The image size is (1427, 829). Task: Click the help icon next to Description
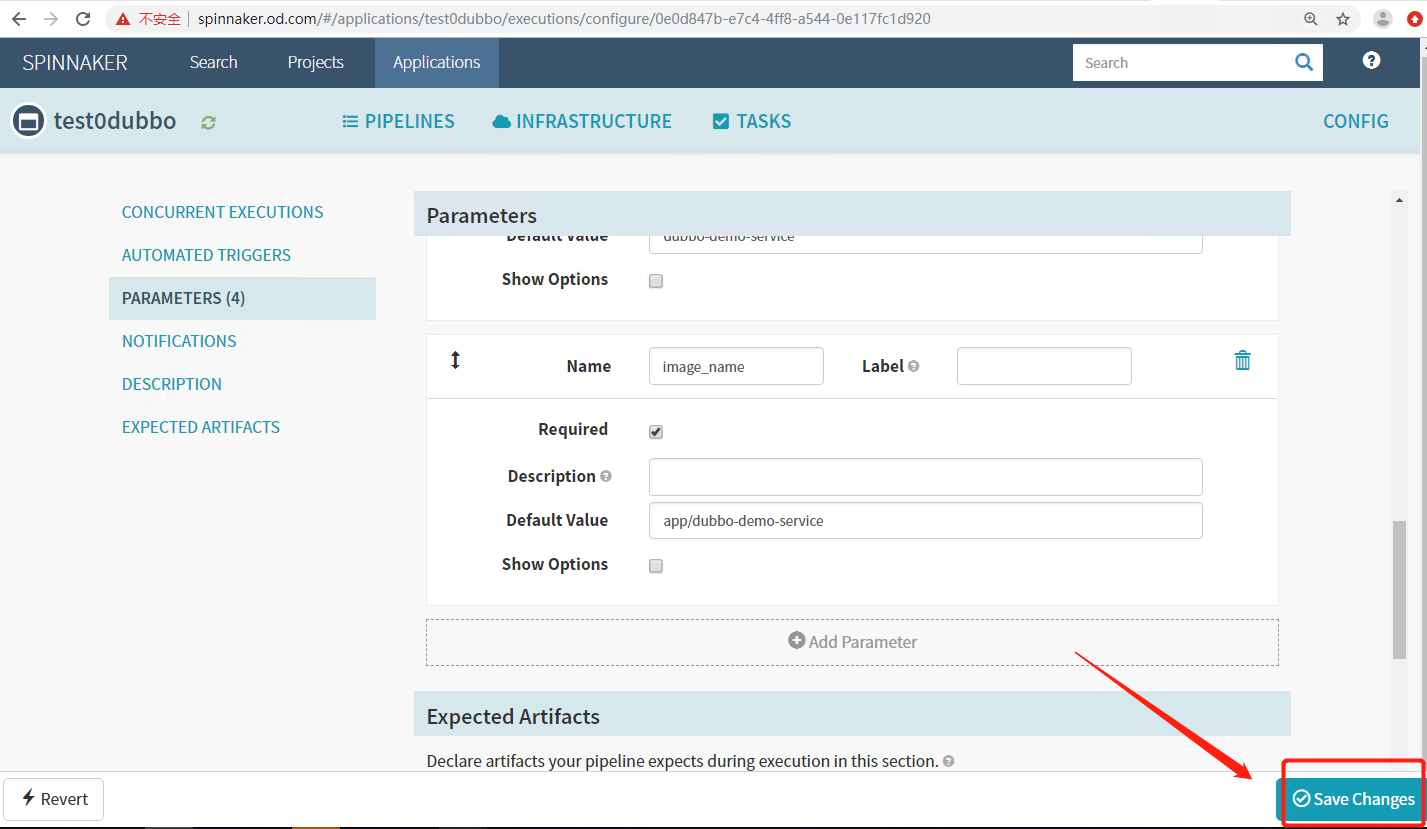tap(605, 477)
